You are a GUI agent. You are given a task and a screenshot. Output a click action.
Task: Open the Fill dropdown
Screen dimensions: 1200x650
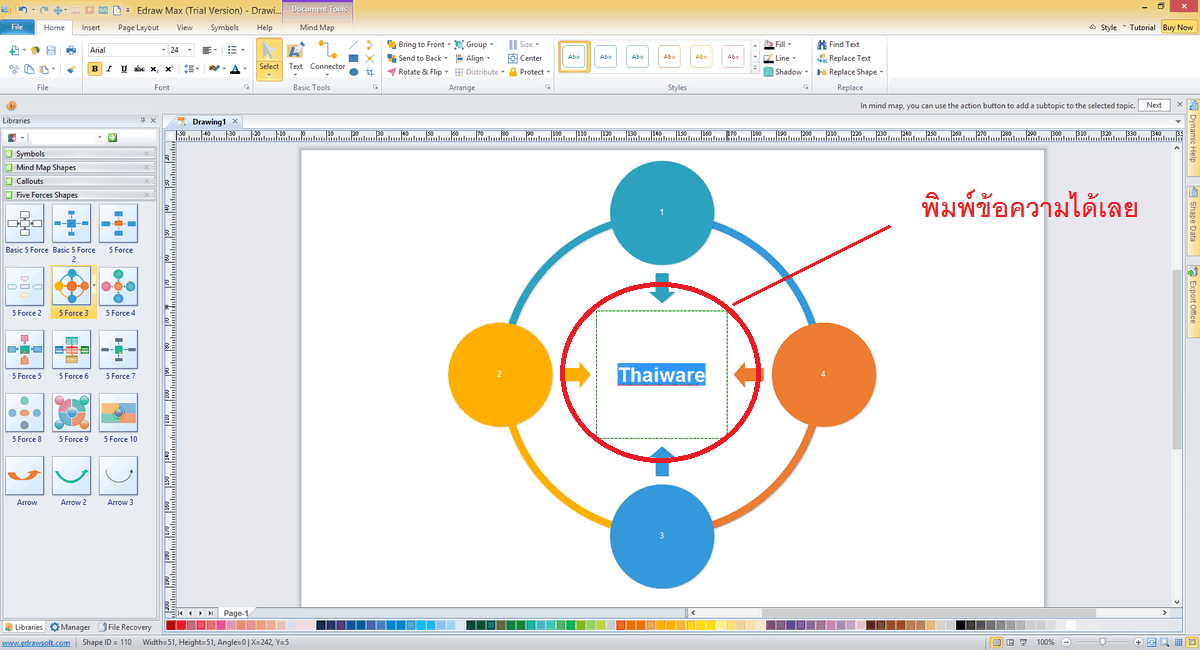click(x=777, y=44)
